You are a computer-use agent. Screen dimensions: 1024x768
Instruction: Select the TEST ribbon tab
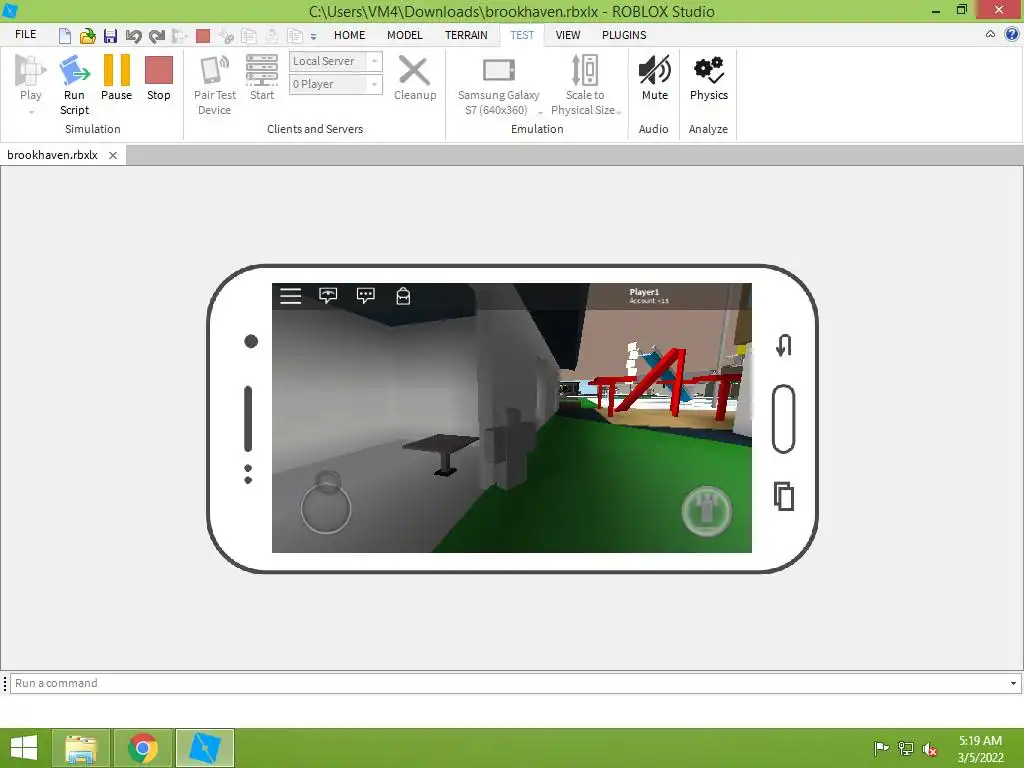[x=522, y=35]
